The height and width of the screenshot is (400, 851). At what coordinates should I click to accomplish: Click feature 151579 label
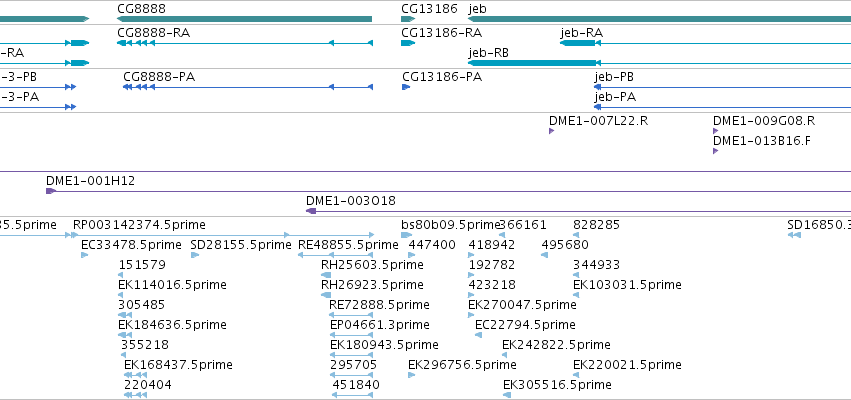coord(142,265)
